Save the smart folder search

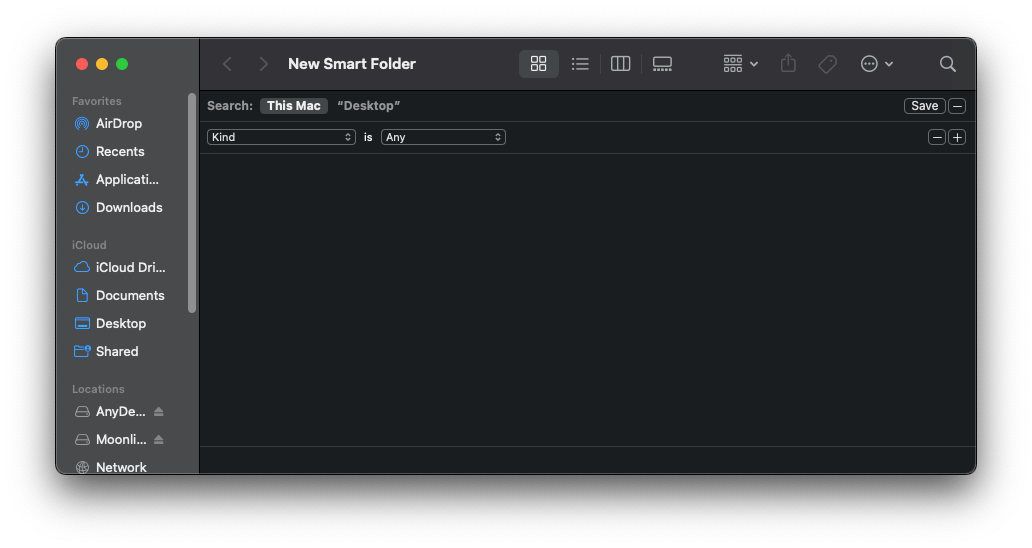point(925,106)
